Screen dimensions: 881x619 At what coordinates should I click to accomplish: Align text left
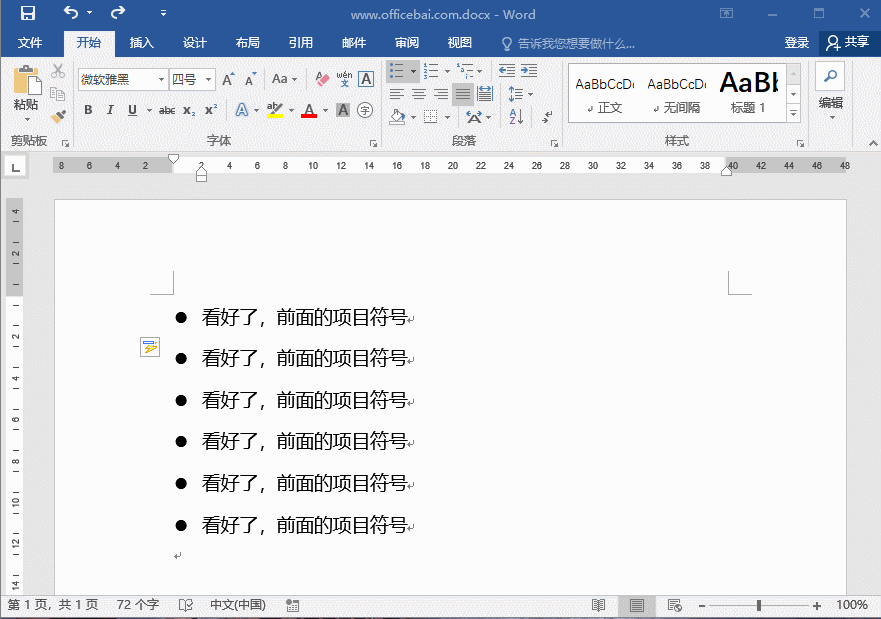tap(397, 94)
